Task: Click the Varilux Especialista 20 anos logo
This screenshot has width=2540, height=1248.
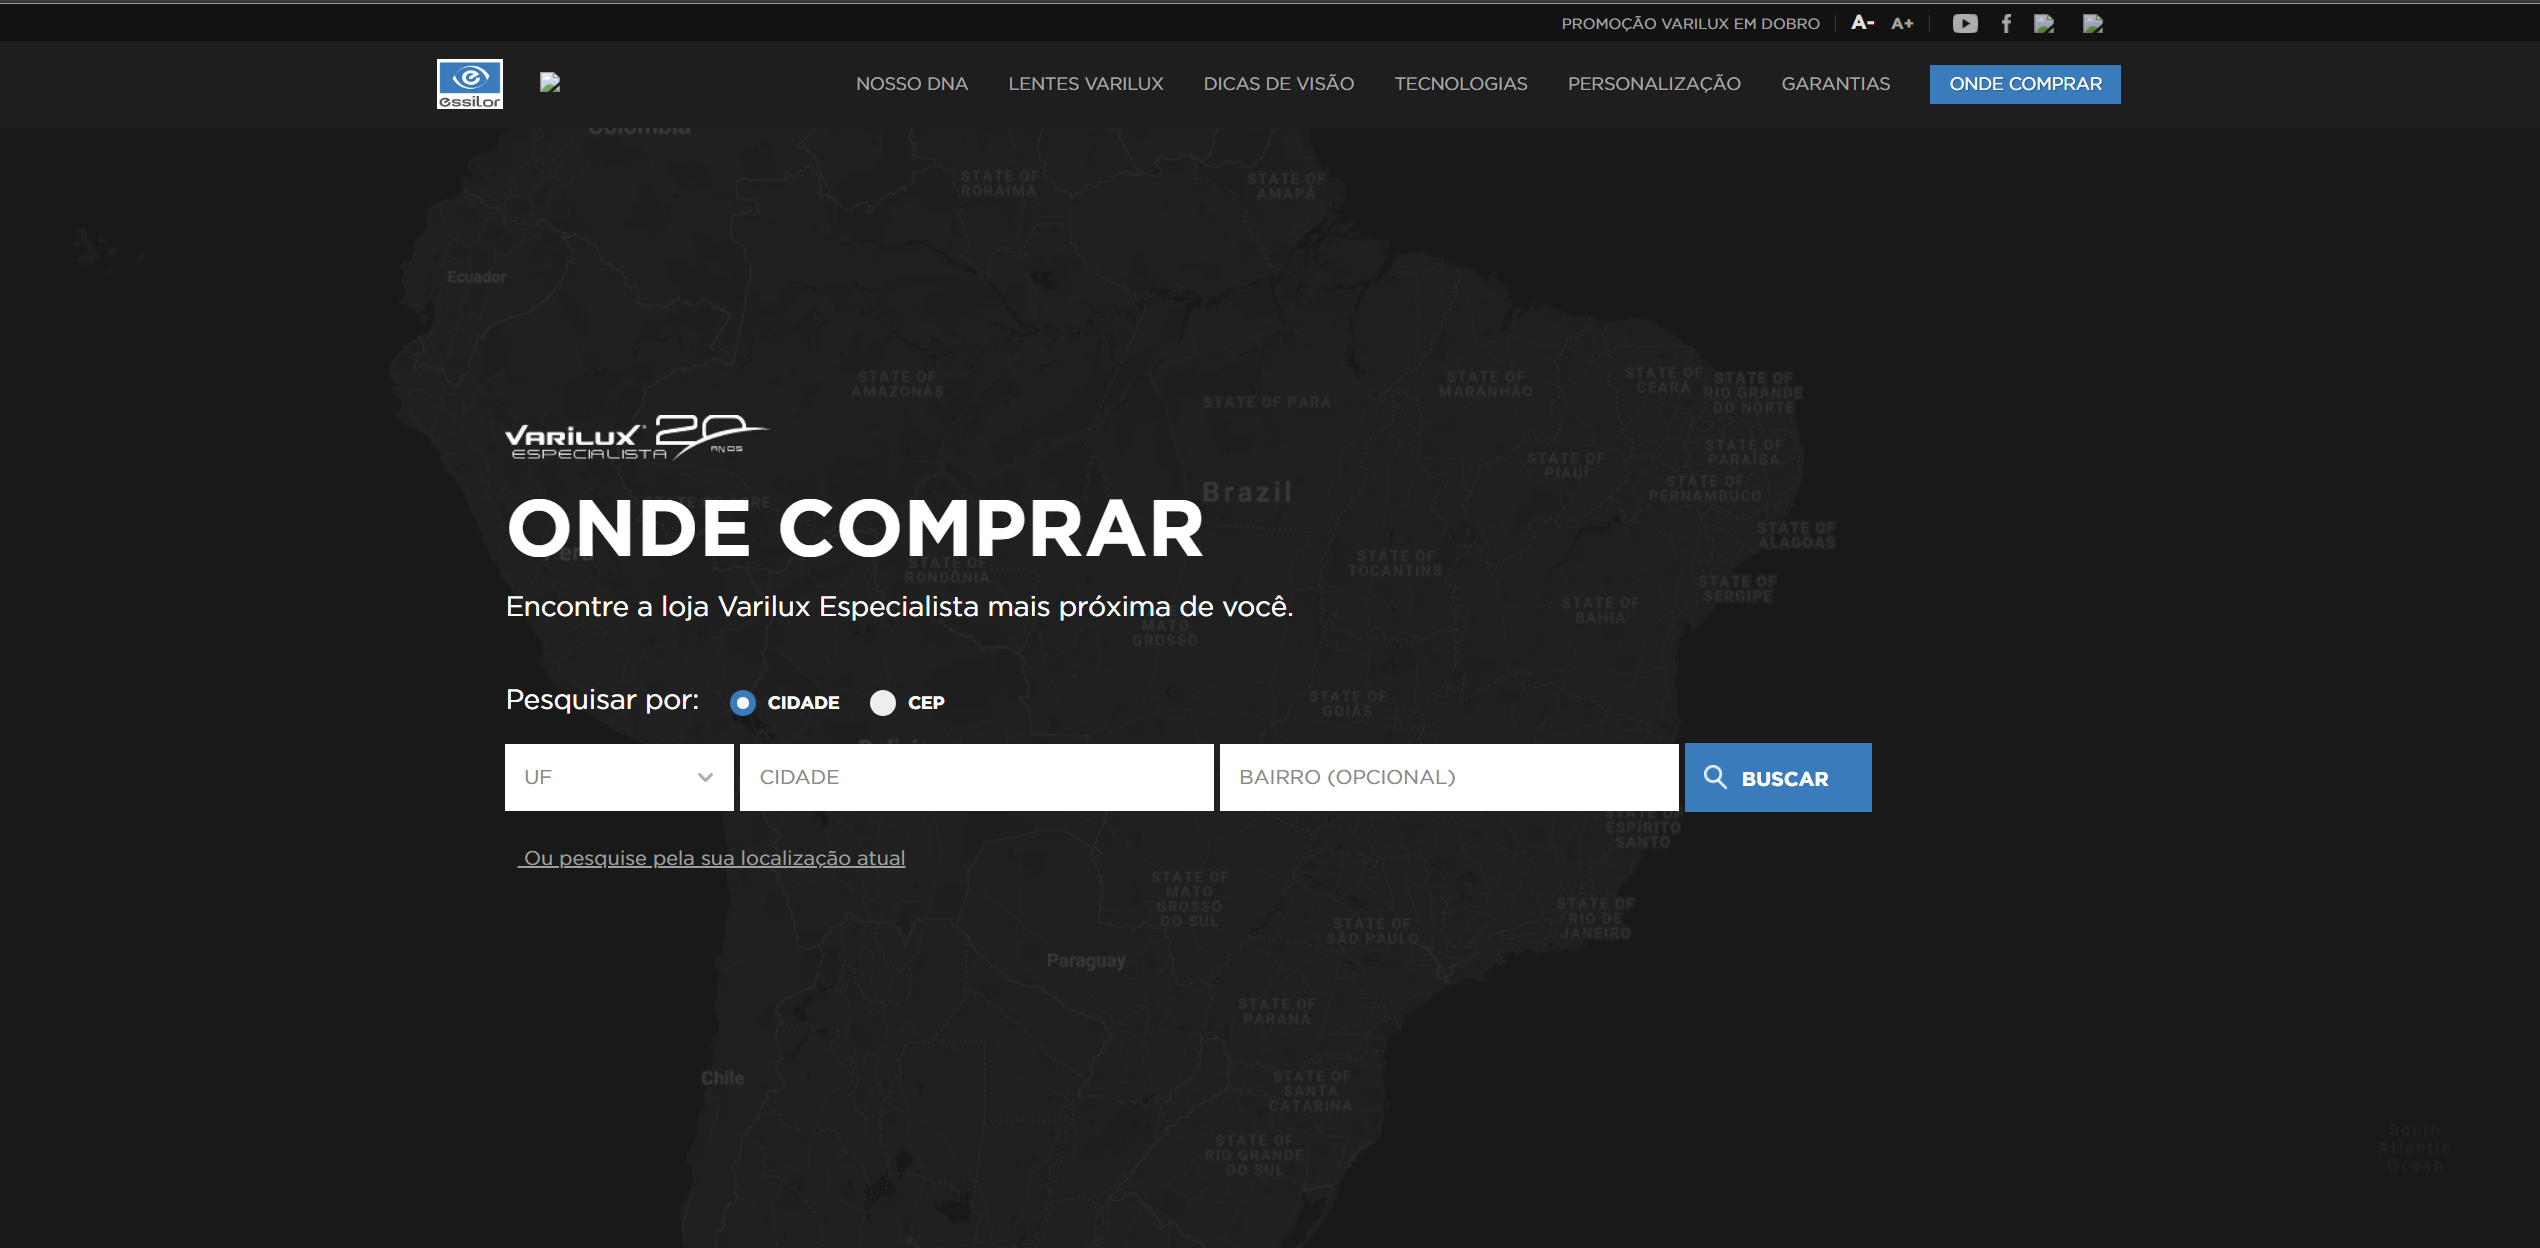Action: point(636,438)
